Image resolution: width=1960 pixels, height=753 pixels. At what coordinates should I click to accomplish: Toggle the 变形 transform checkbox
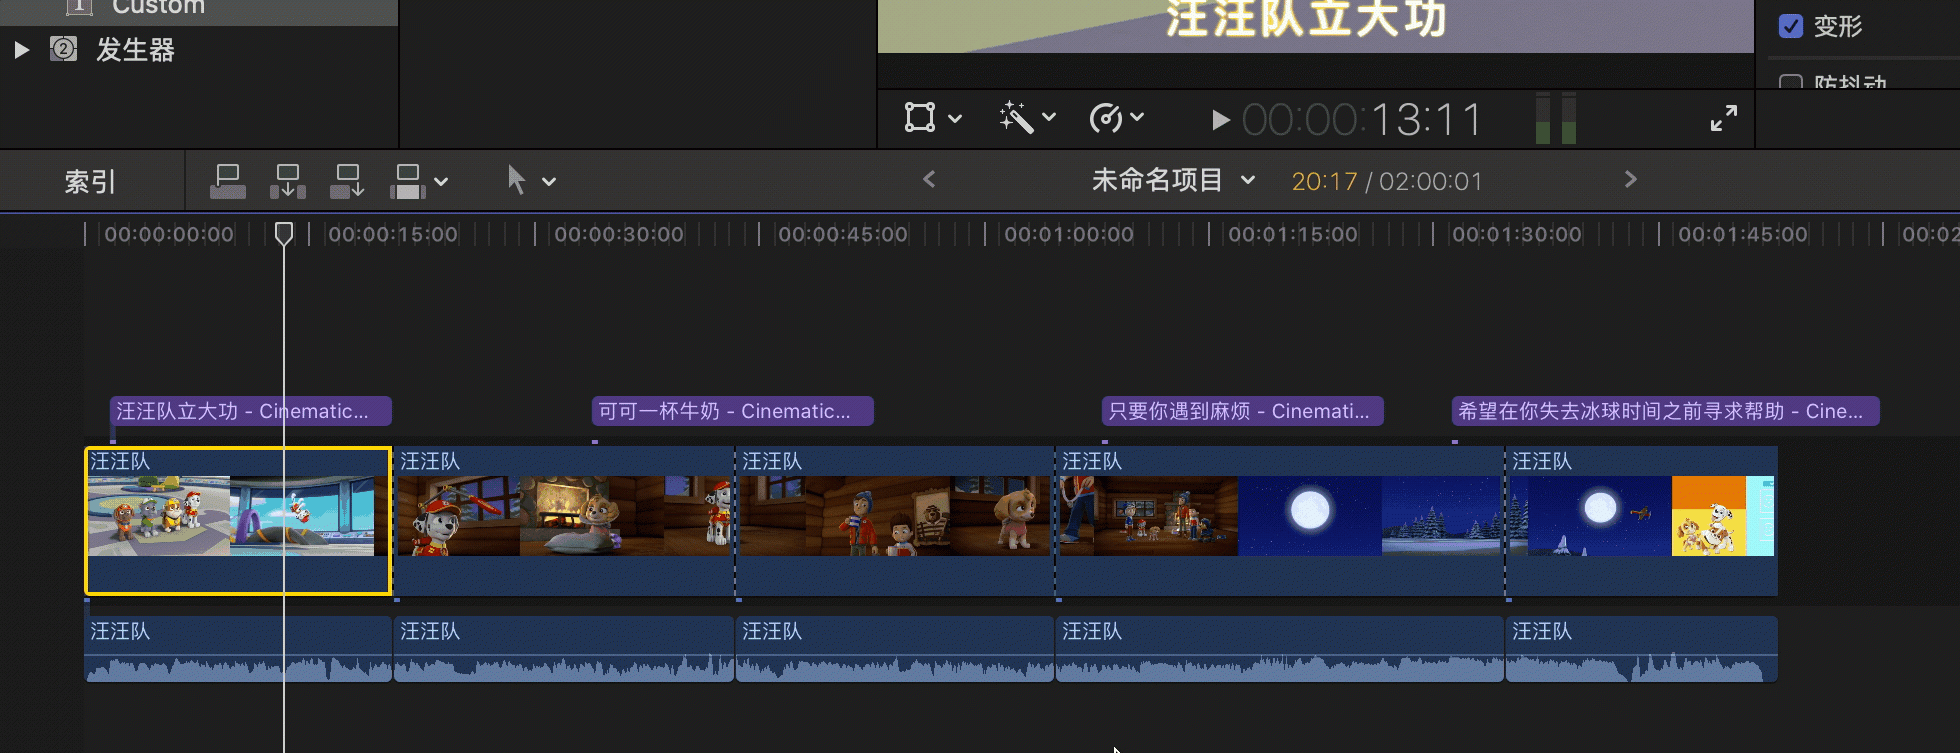[x=1791, y=26]
